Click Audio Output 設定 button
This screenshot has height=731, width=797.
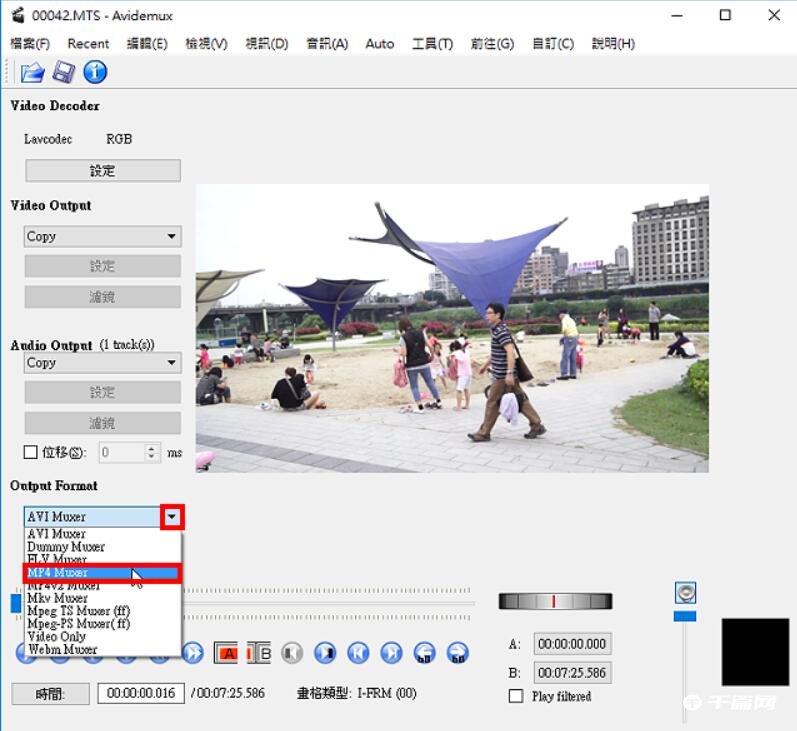point(103,392)
